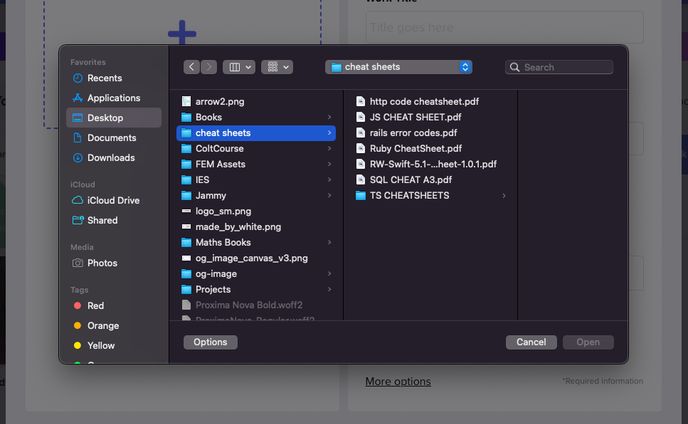Open the grid grouping options dropdown
This screenshot has width=688, height=424.
coord(276,67)
